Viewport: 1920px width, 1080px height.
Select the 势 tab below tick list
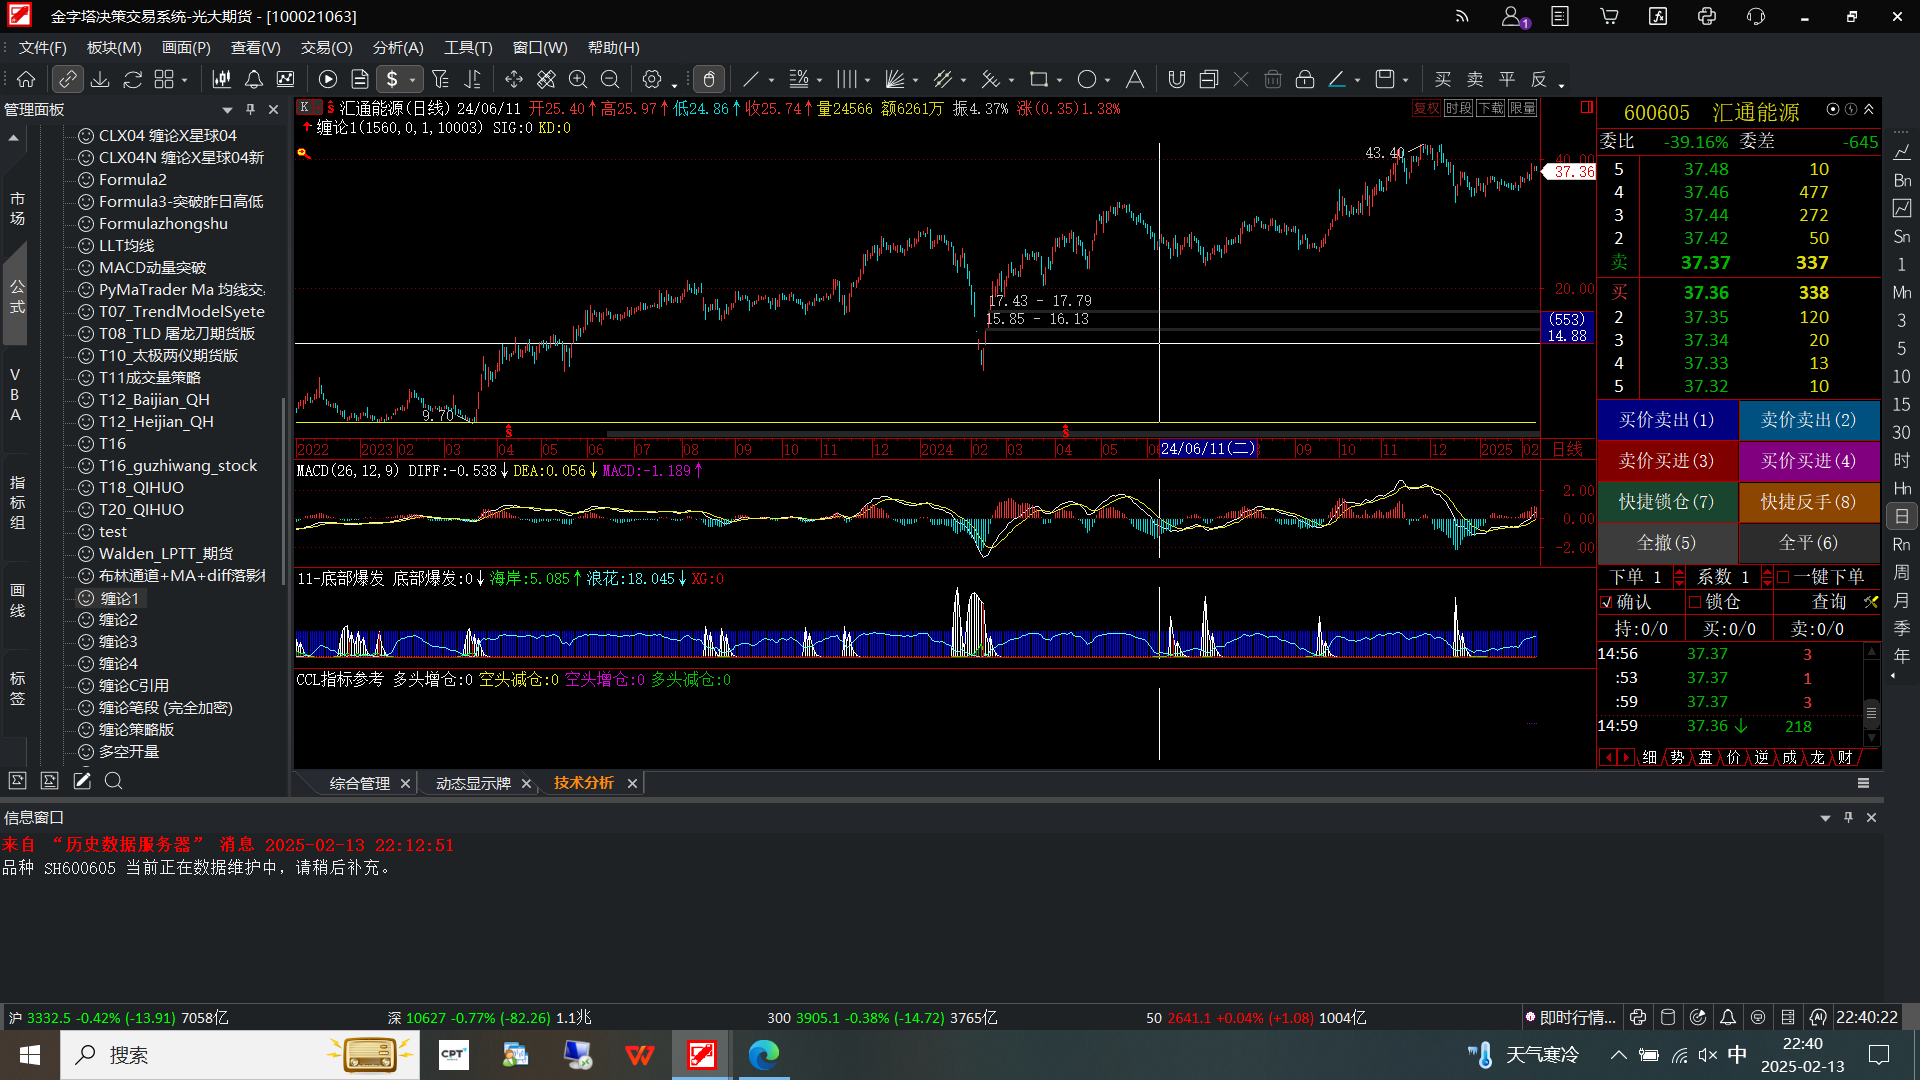pyautogui.click(x=1677, y=757)
